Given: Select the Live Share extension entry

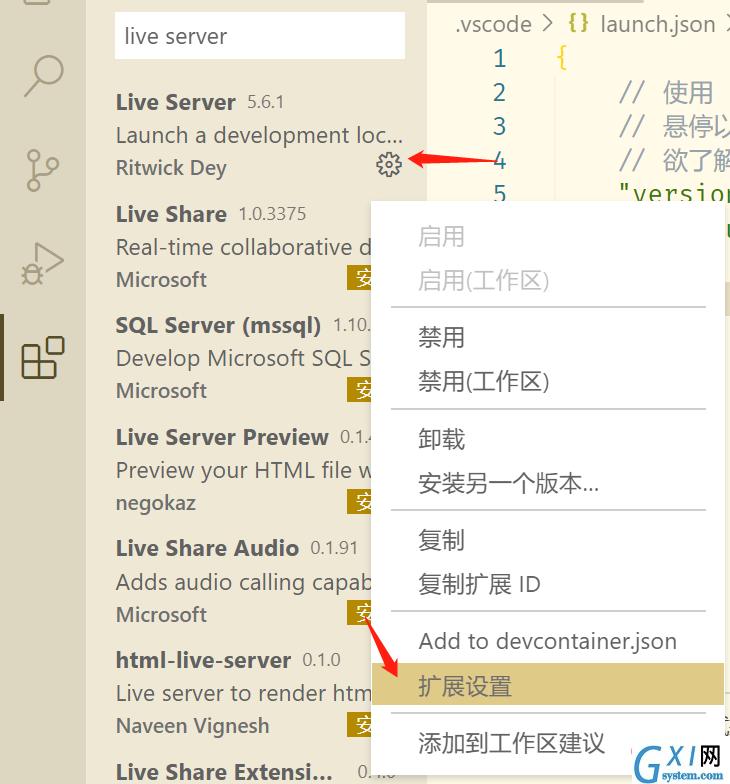Looking at the screenshot, I should coord(244,247).
